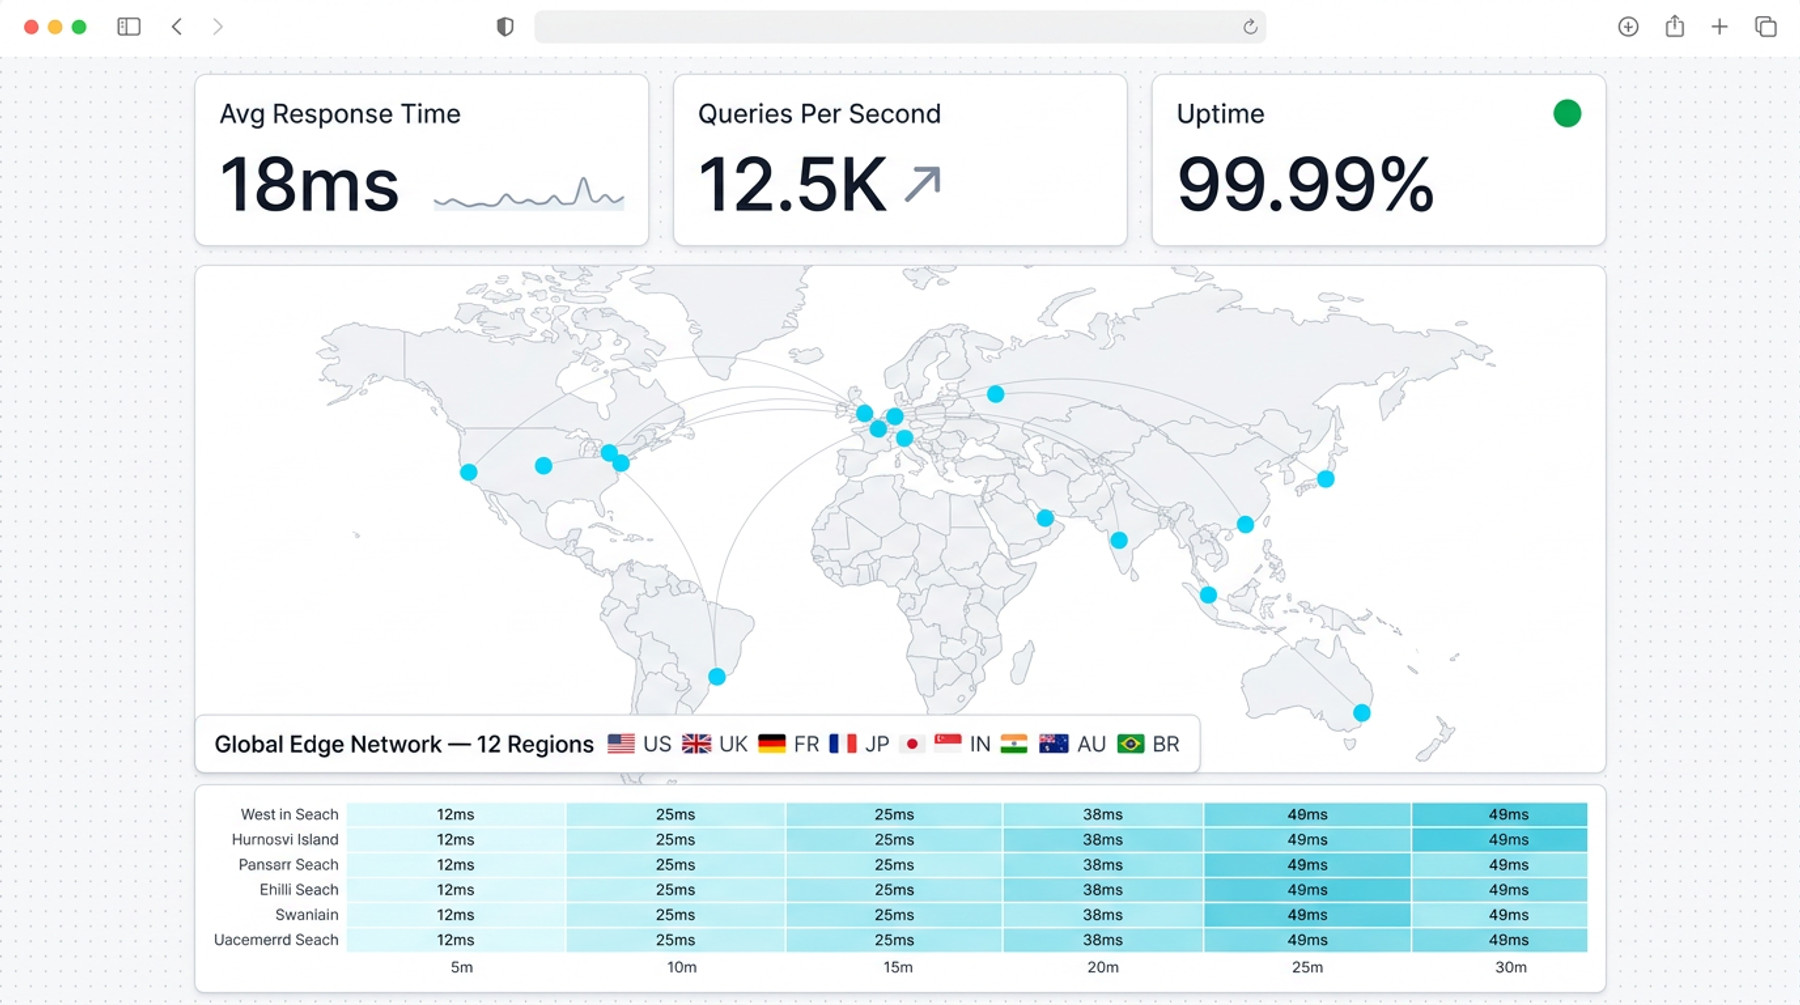The image size is (1800, 1005).
Task: Click the '12ms' cell in Swanlain row
Action: [x=456, y=915]
